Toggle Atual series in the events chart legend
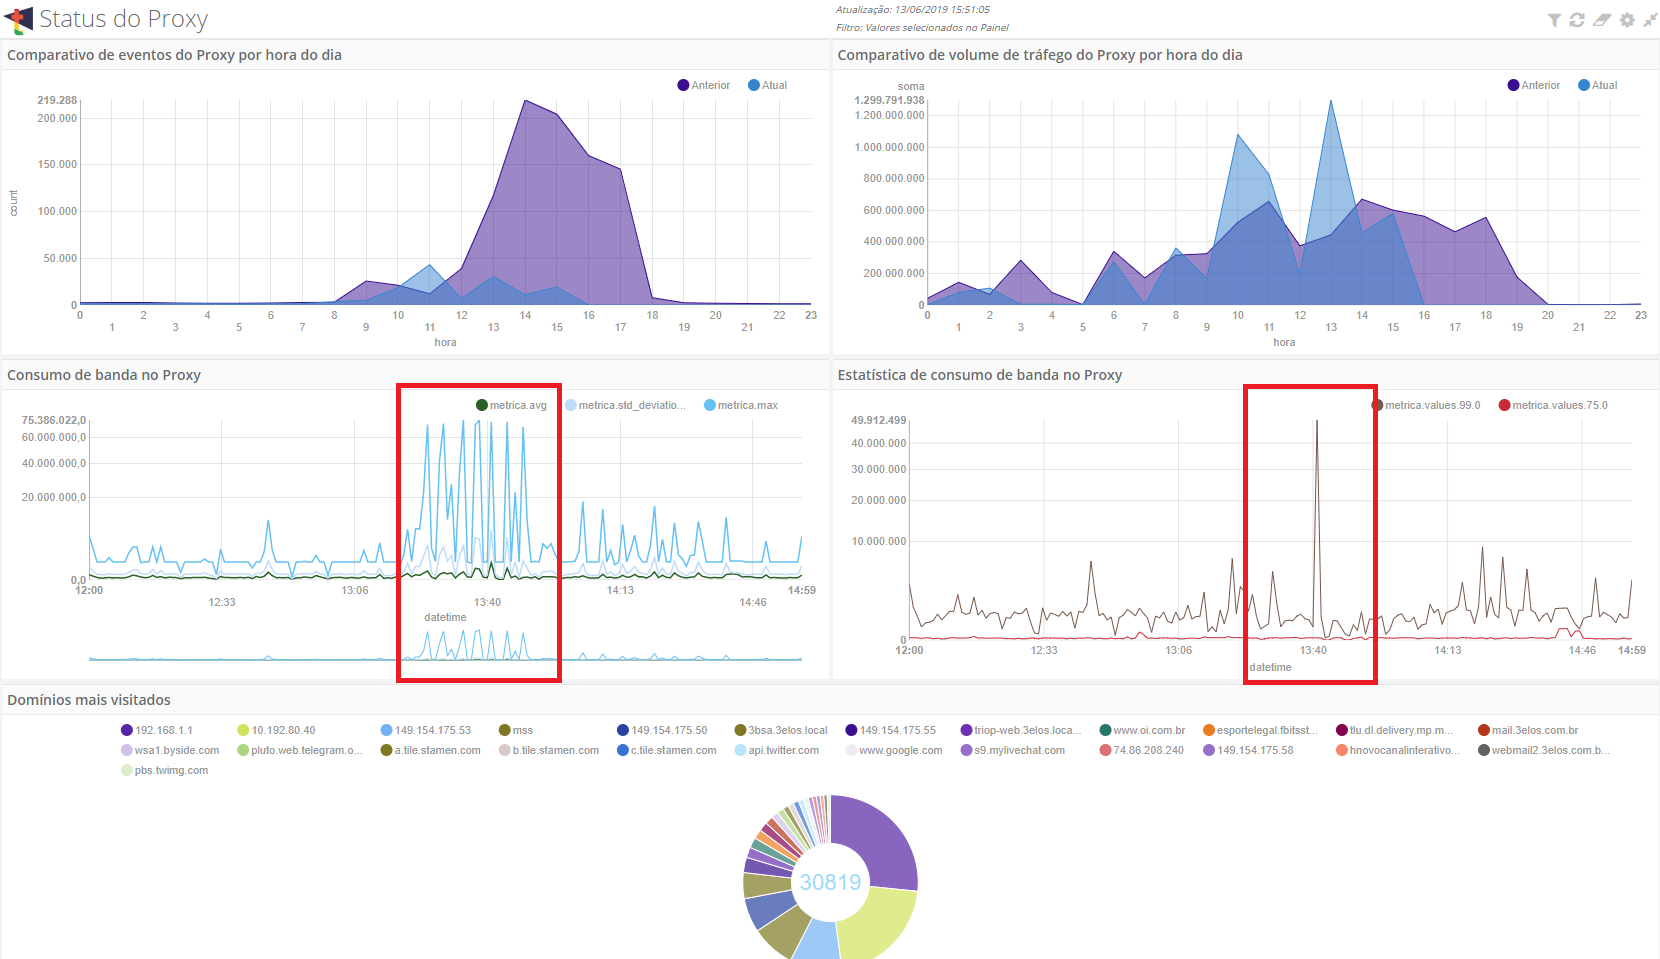 [x=768, y=85]
